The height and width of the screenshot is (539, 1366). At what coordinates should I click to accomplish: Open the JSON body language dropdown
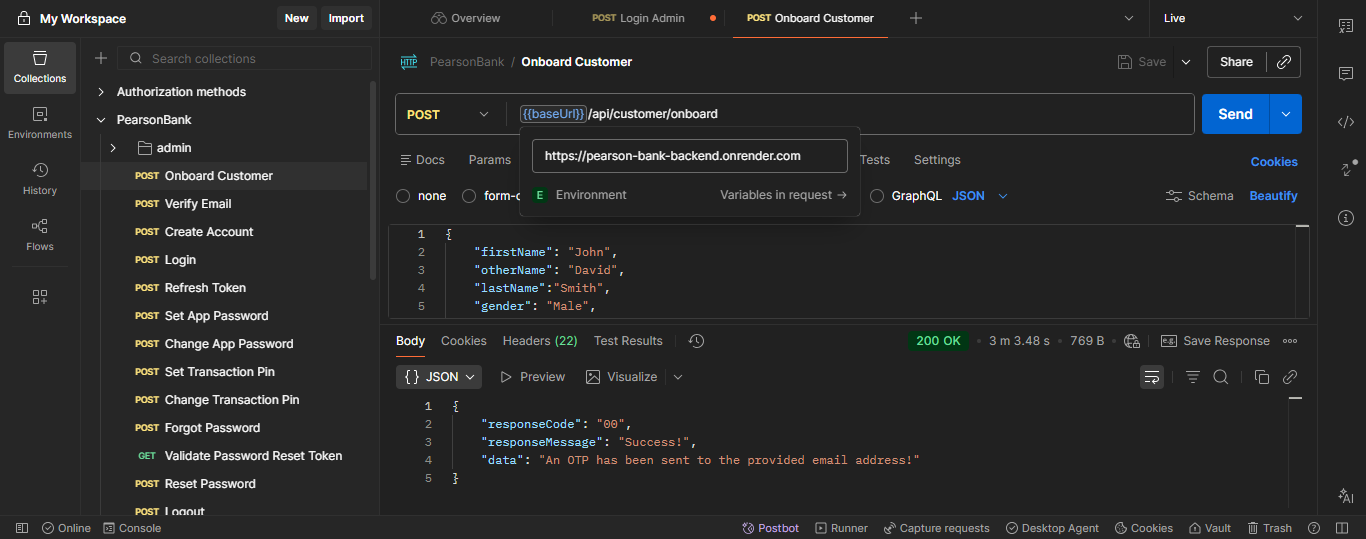click(x=980, y=196)
